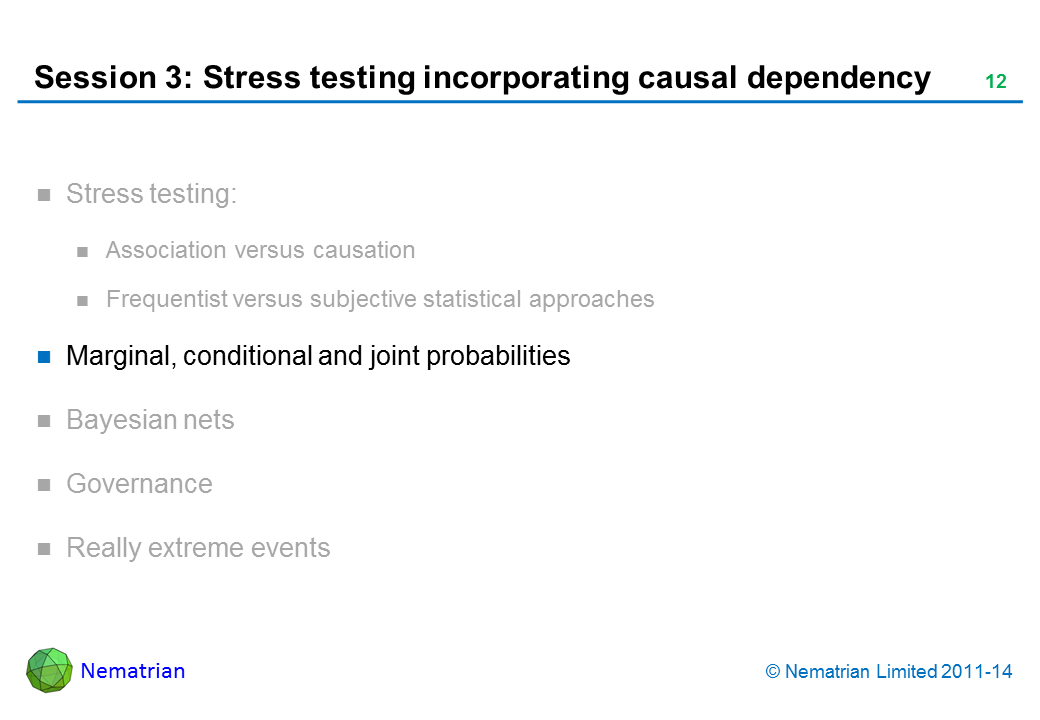Select Association versus causation item
The width and height of the screenshot is (1040, 720).
click(260, 250)
